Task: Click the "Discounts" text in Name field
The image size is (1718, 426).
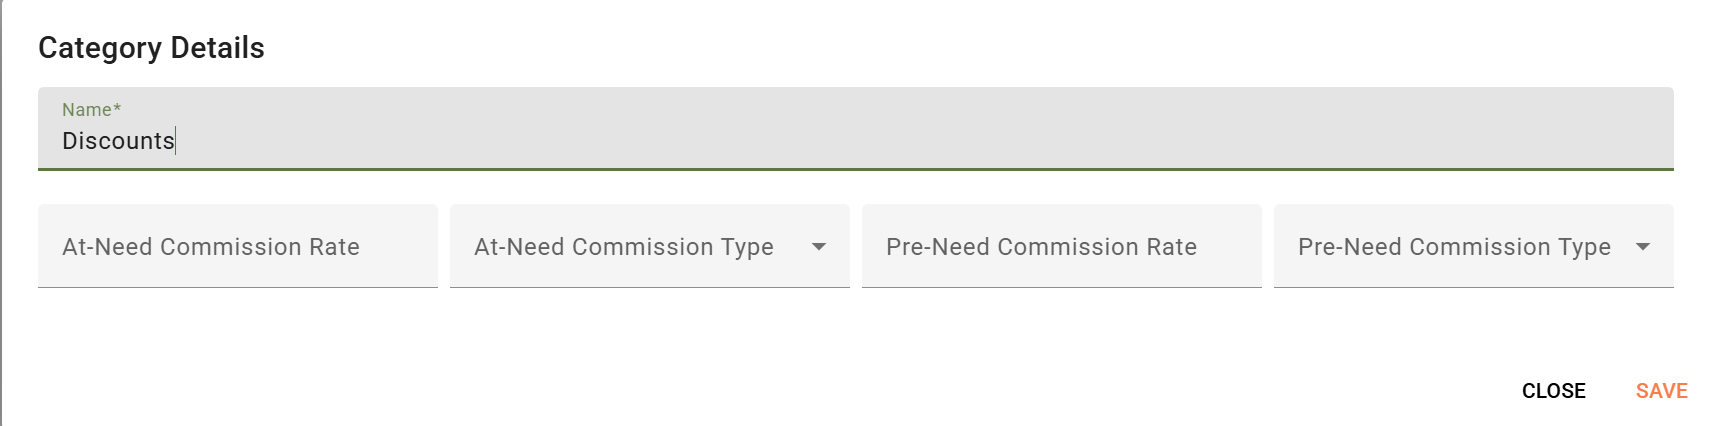Action: tap(118, 141)
